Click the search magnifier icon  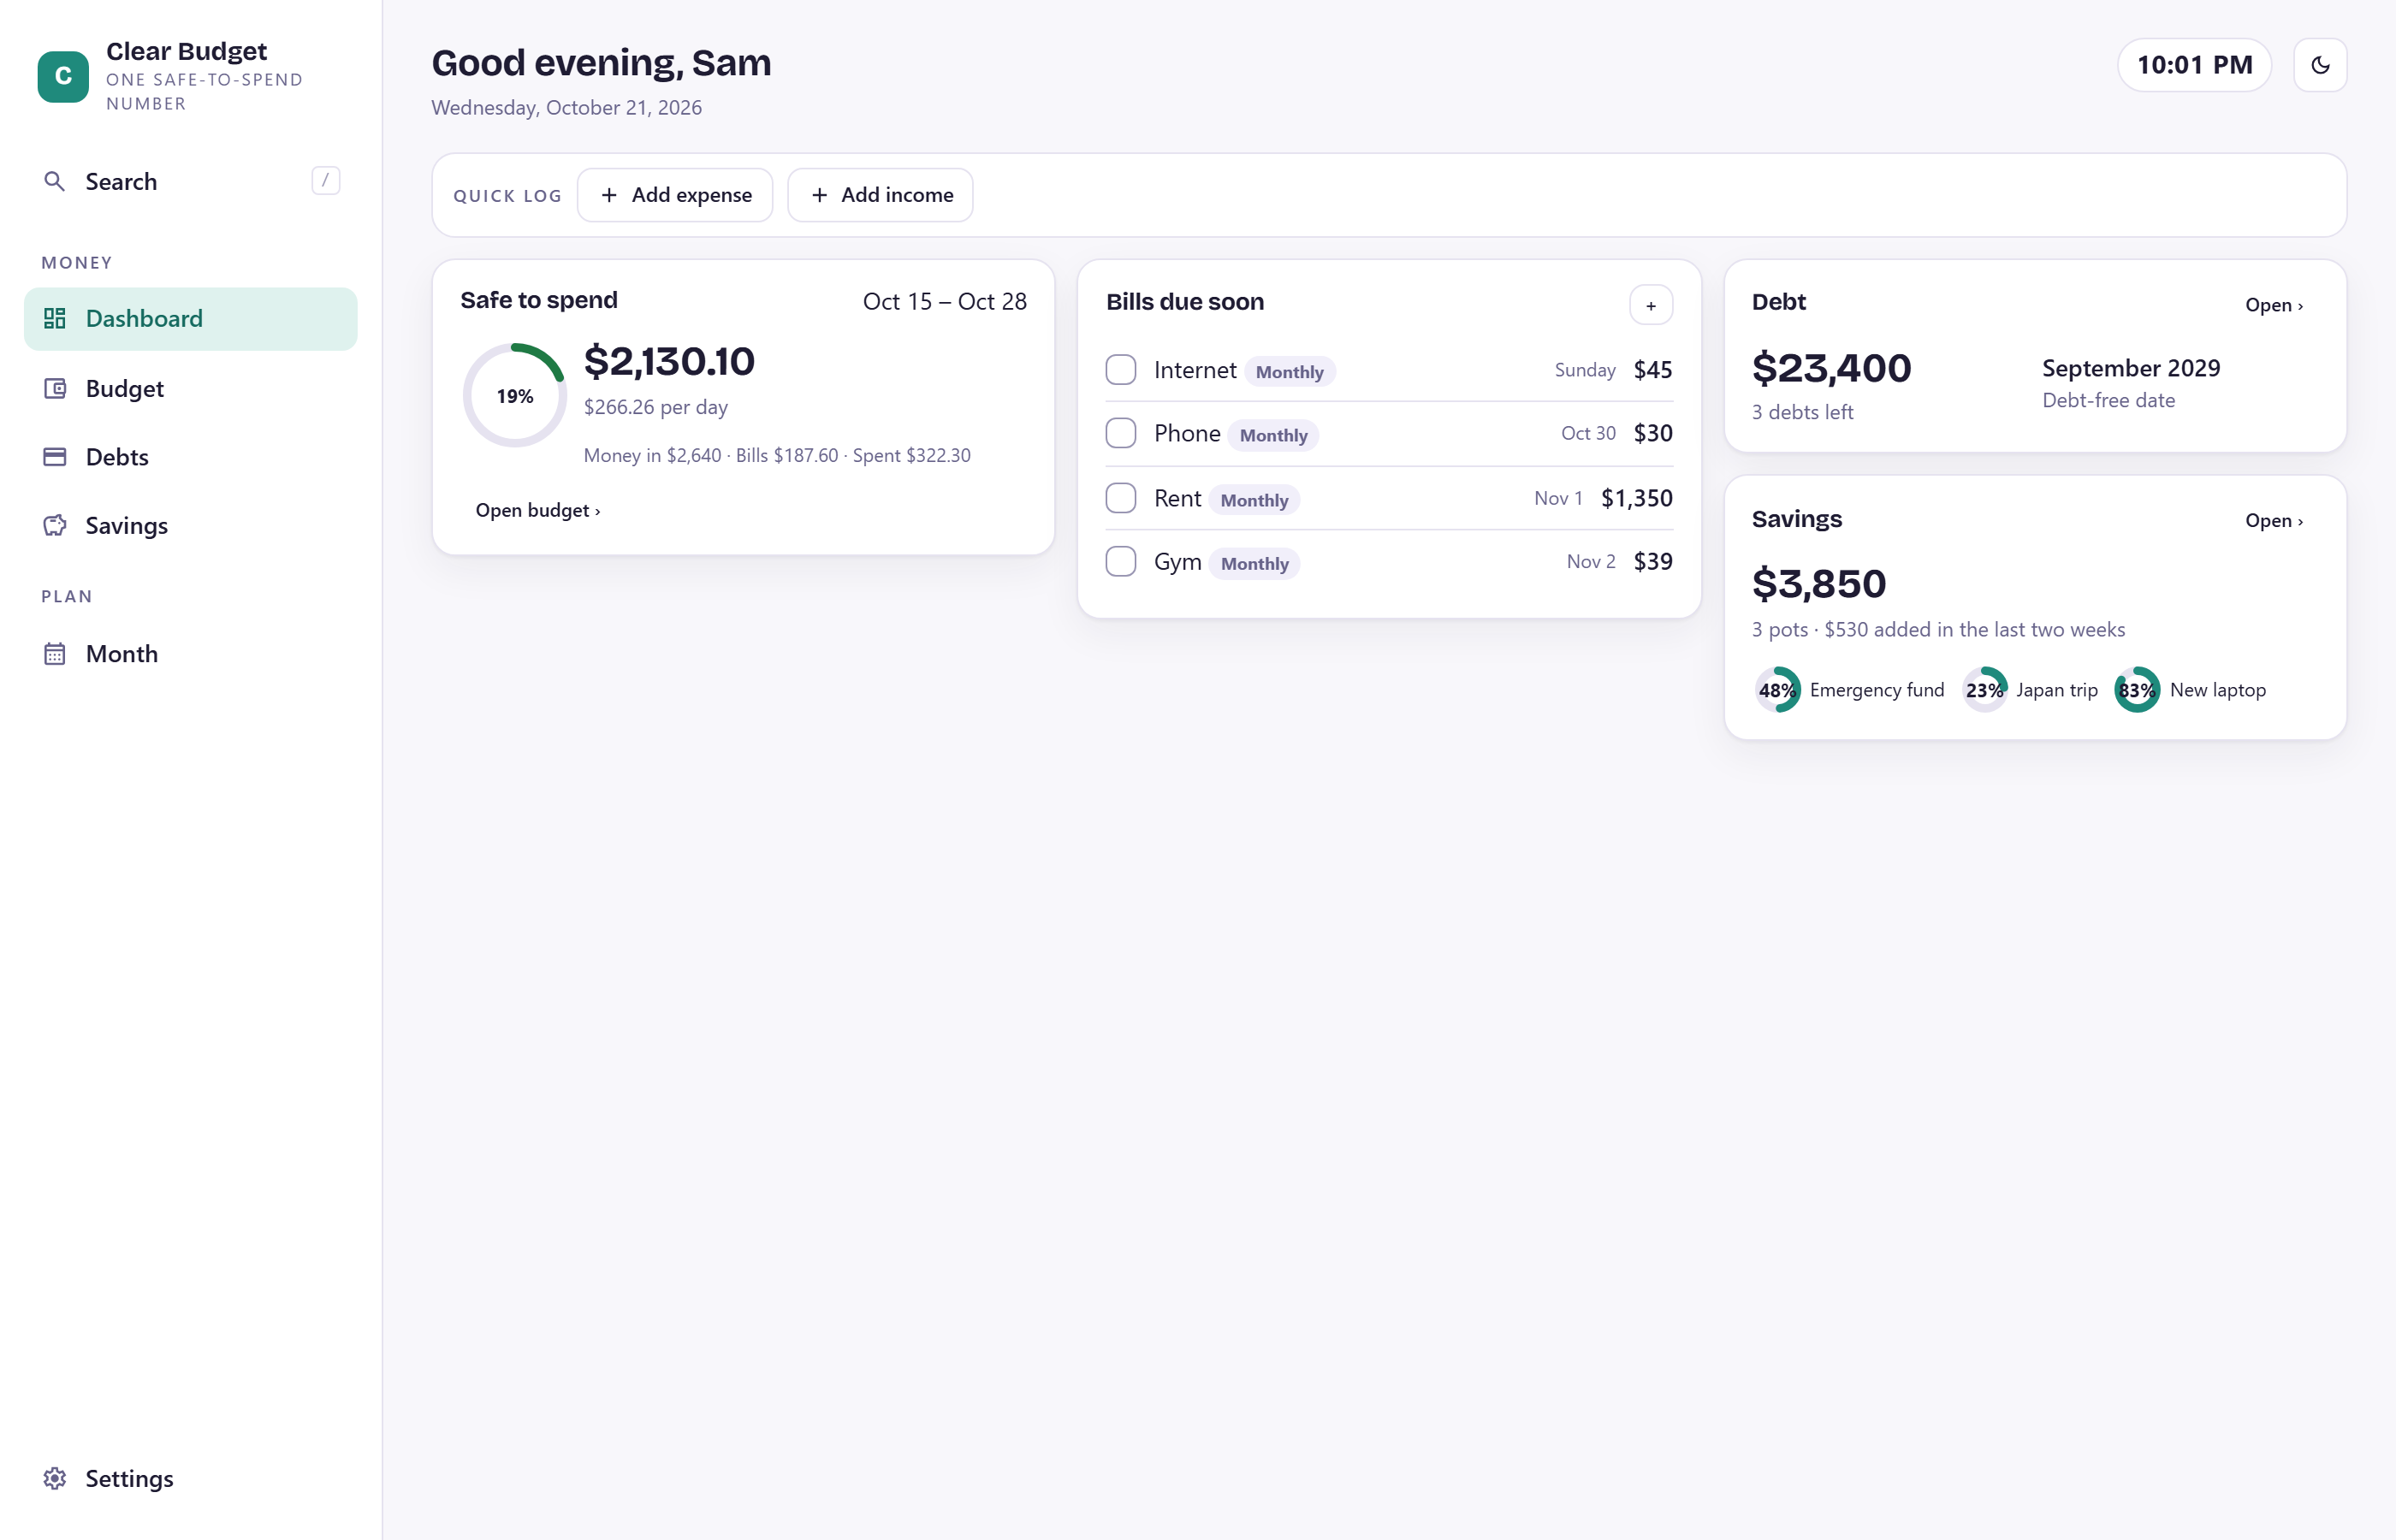coord(55,181)
